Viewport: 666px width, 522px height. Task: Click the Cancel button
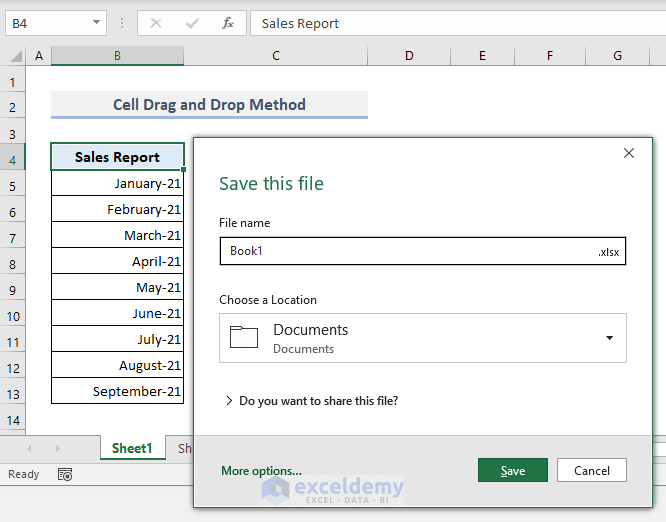click(x=592, y=470)
